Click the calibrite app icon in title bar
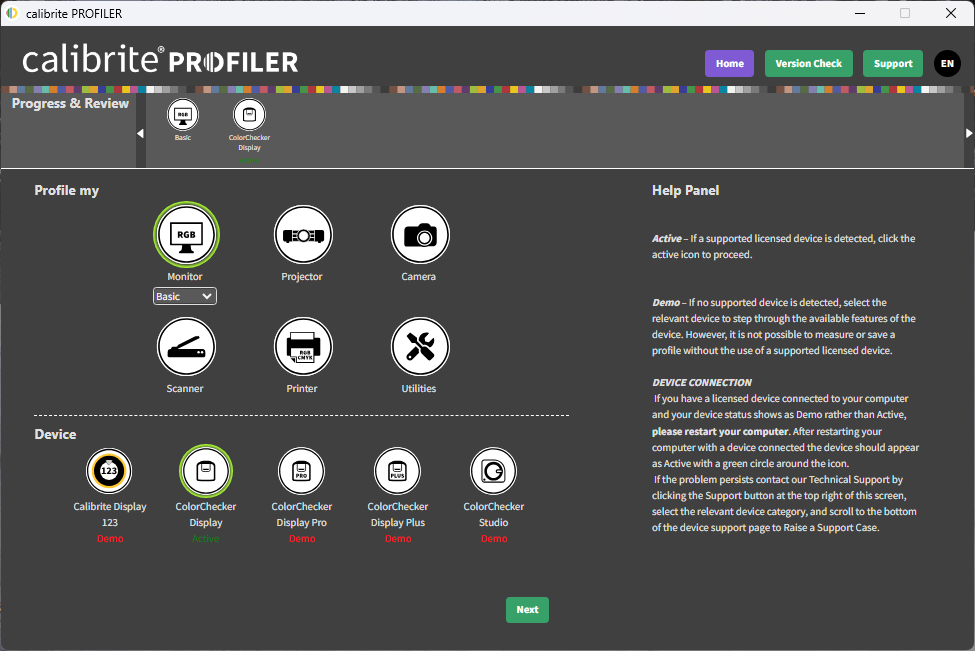The image size is (975, 651). [12, 13]
